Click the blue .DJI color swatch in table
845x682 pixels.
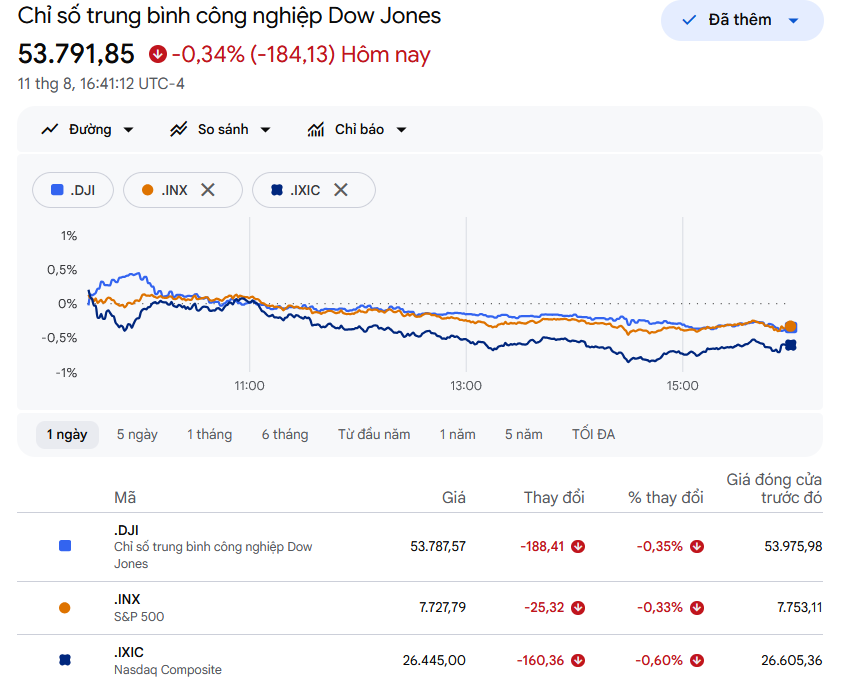click(65, 546)
